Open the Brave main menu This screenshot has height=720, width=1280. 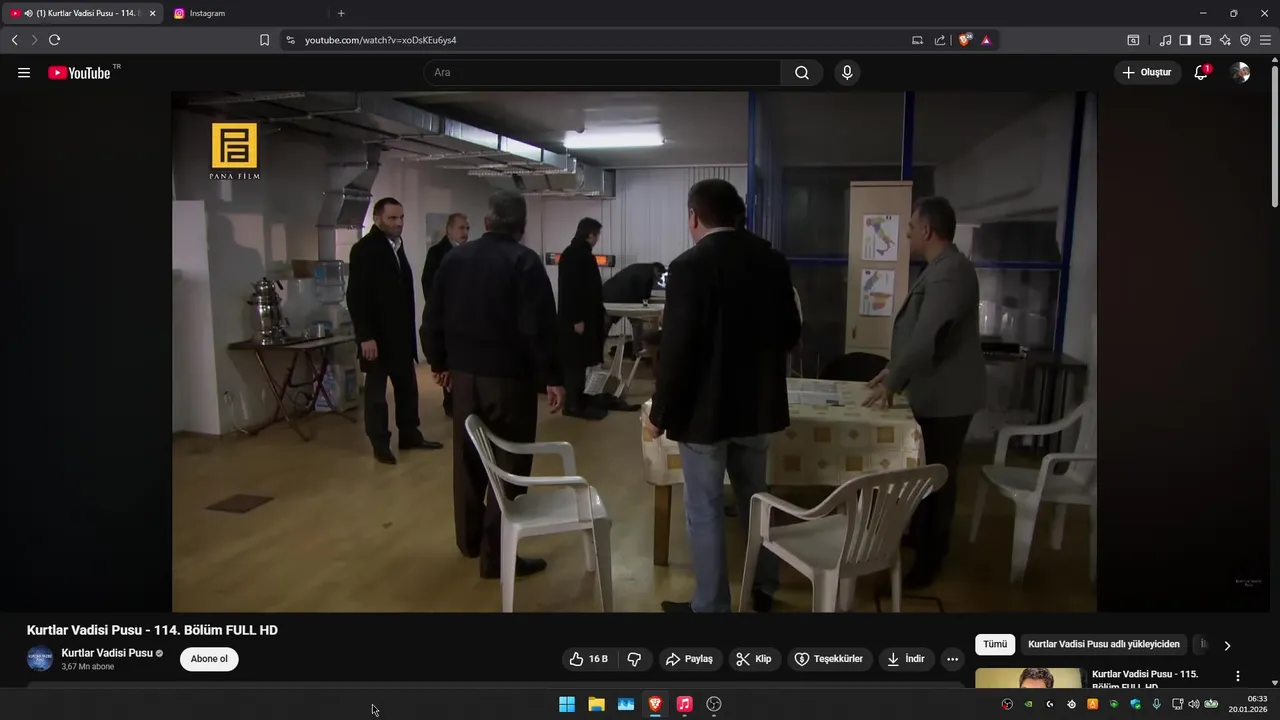click(1265, 40)
